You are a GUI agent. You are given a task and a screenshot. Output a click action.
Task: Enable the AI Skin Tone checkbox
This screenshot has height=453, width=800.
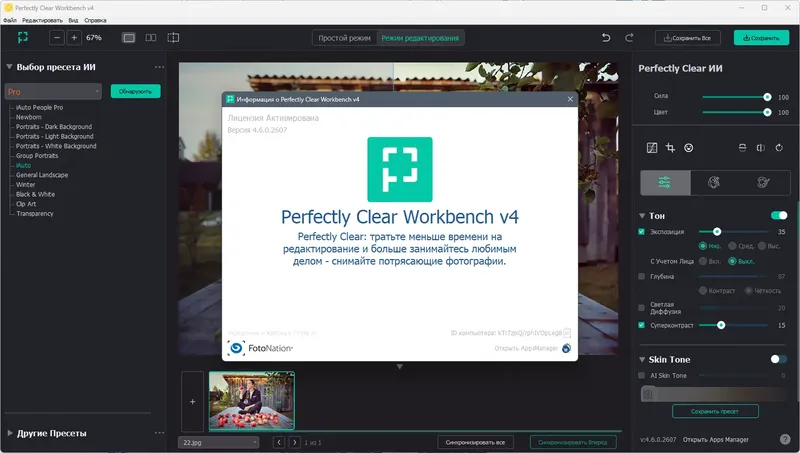coord(642,375)
